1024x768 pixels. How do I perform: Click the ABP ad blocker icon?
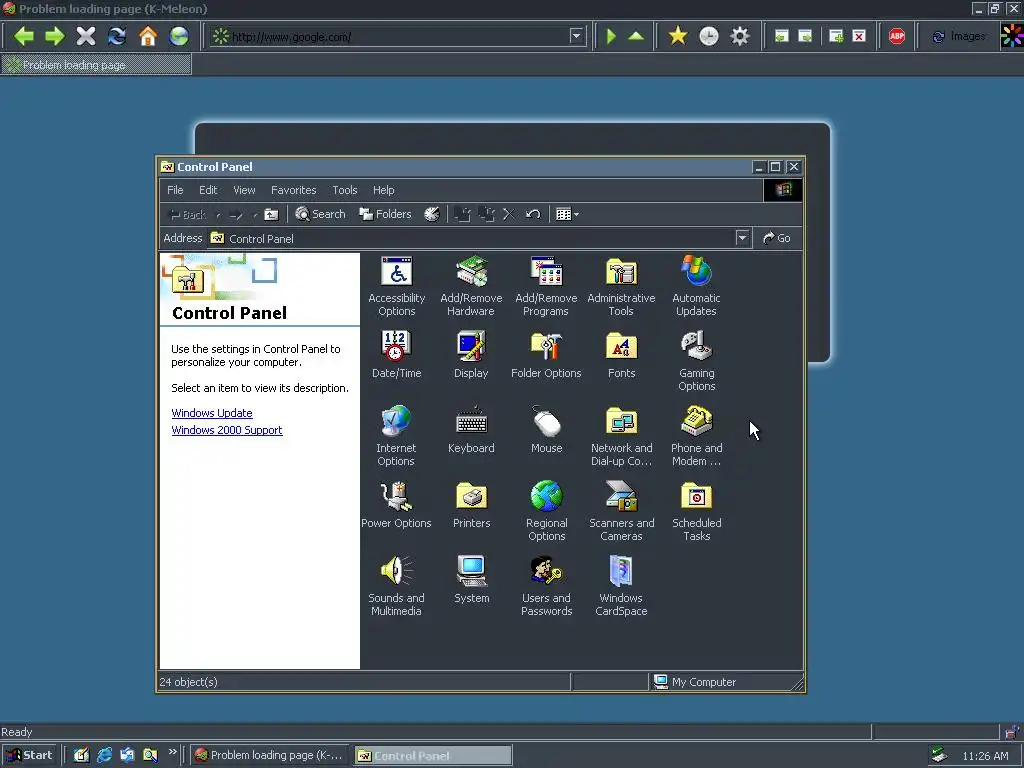897,36
